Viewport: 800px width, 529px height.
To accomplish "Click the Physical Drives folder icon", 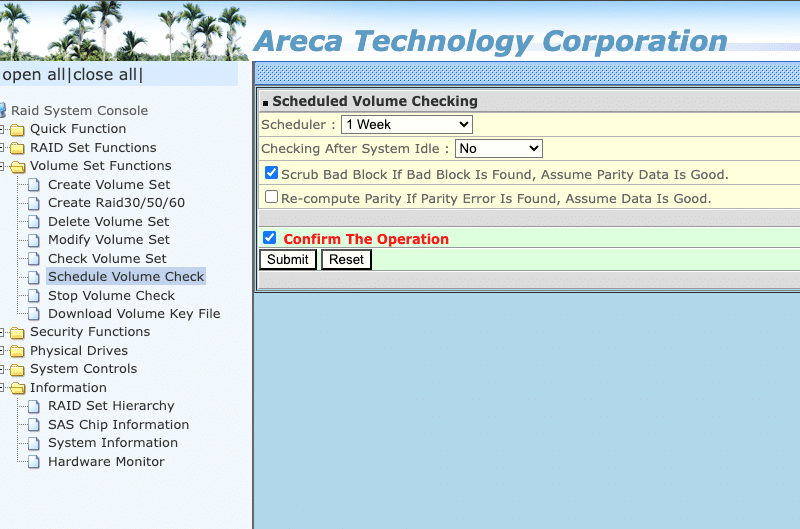I will tap(17, 351).
